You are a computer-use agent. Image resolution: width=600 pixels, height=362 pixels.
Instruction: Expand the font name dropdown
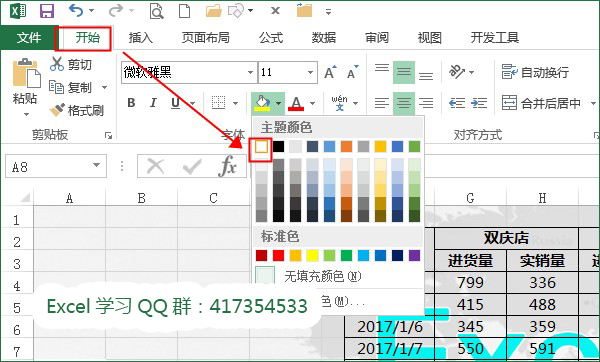tap(250, 72)
